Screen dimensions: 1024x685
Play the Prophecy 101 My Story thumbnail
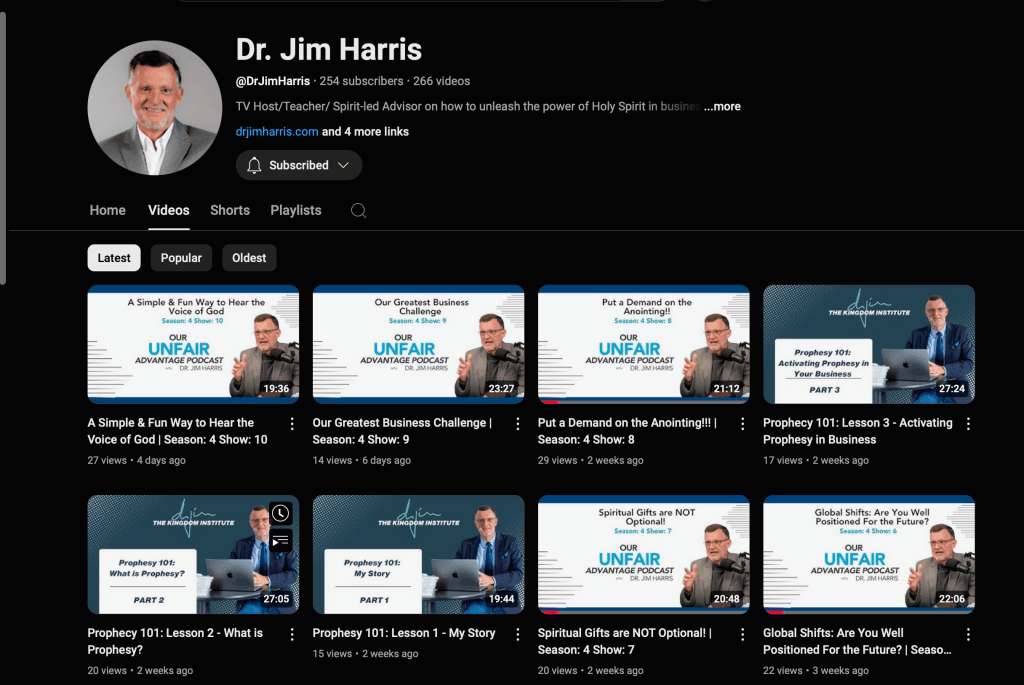coord(418,554)
